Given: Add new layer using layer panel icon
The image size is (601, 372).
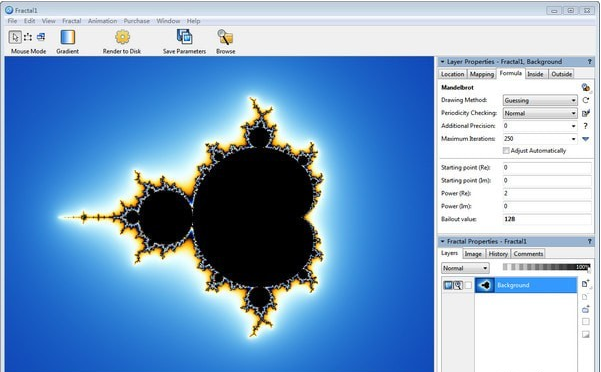Looking at the screenshot, I should coord(585,284).
